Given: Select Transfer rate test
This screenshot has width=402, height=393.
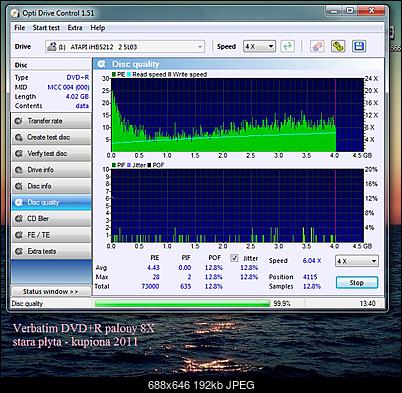Looking at the screenshot, I should (51, 121).
